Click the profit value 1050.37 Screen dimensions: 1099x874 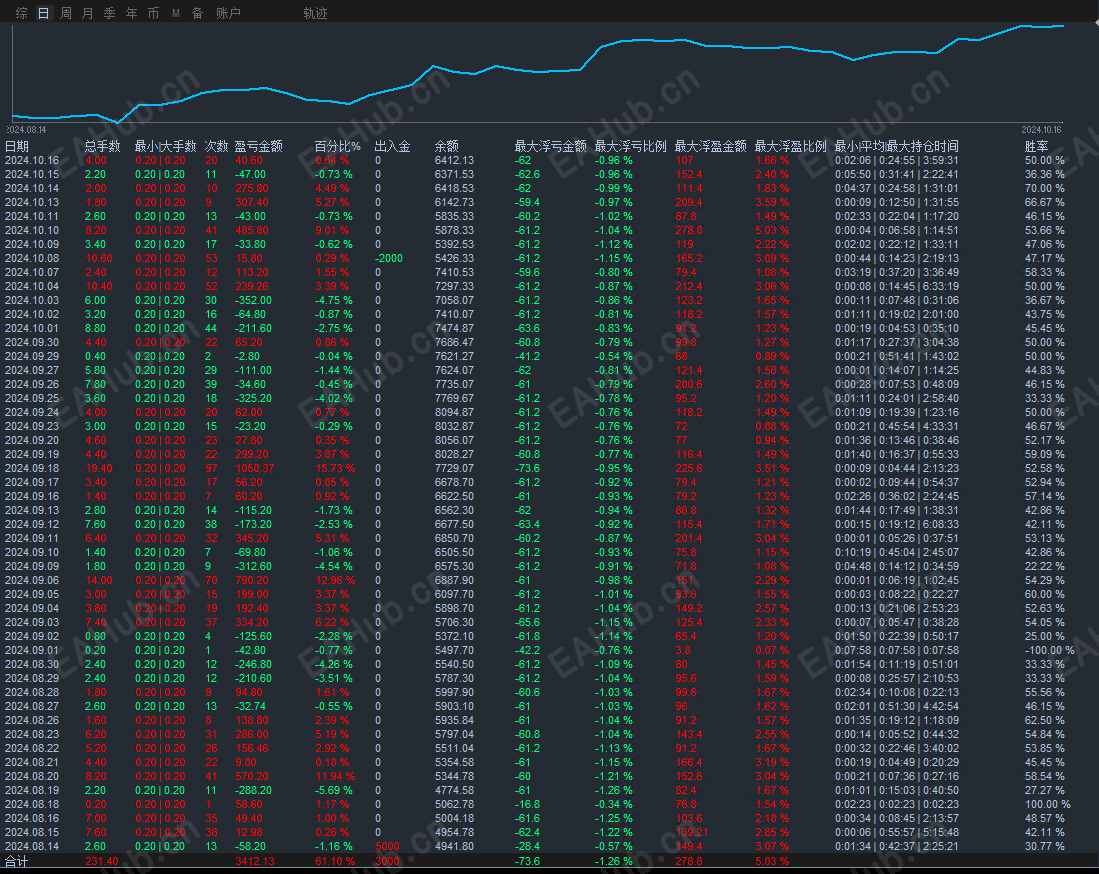[255, 468]
